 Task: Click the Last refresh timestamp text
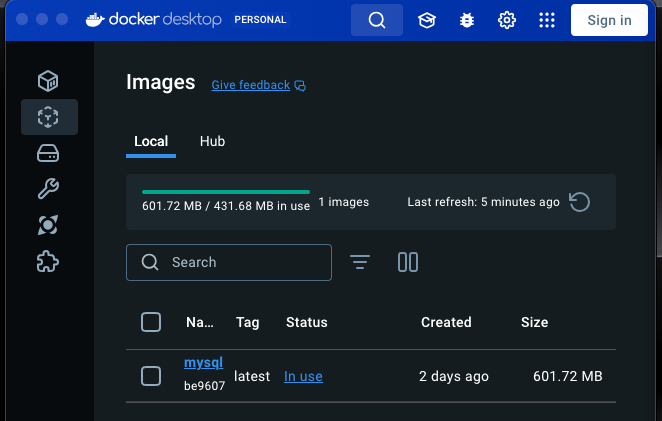[x=483, y=202]
